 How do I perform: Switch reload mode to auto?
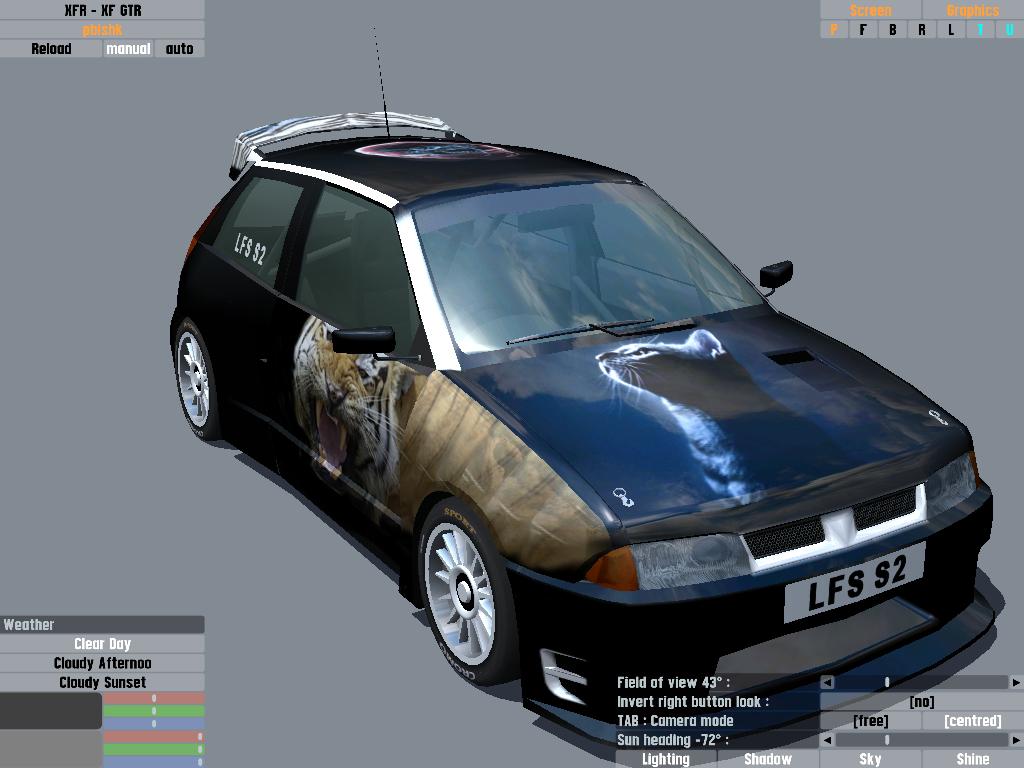[180, 48]
